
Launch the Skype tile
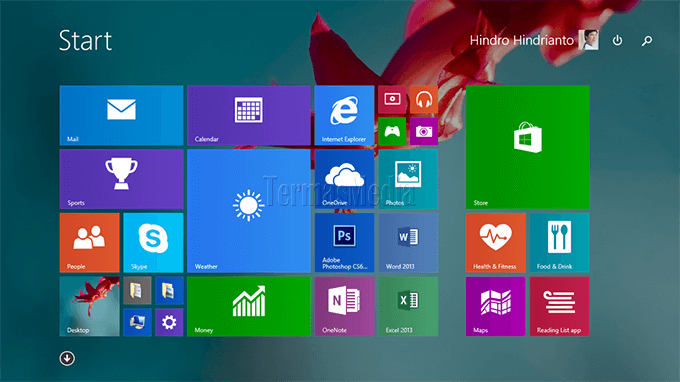(x=153, y=243)
